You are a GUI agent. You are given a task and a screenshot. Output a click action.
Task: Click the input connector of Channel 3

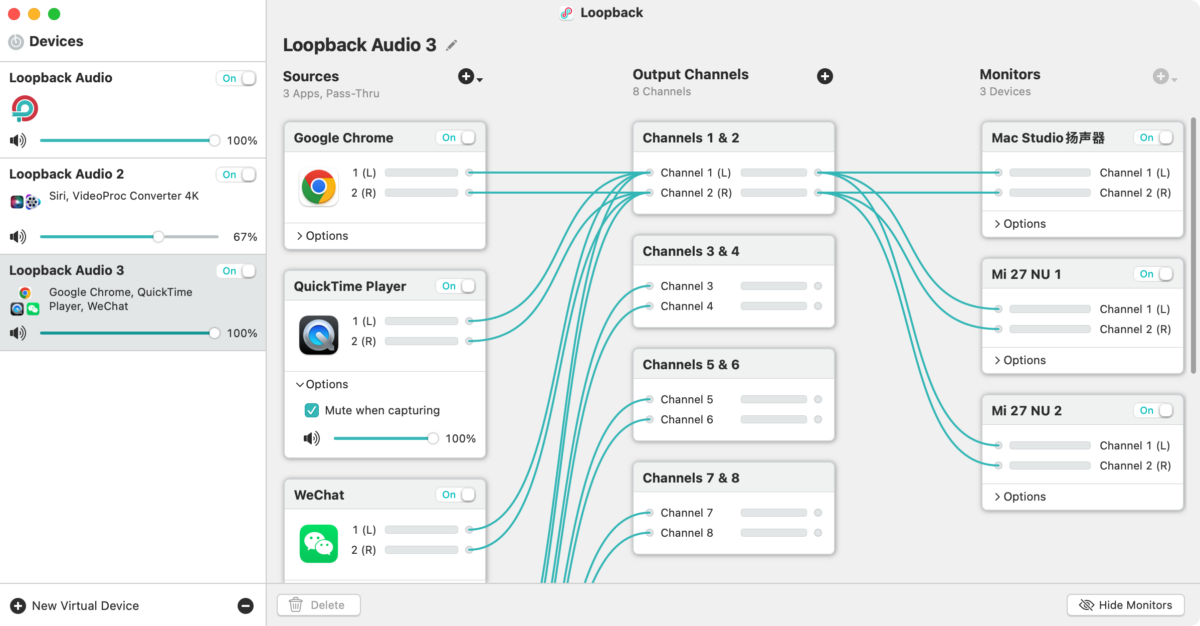click(649, 286)
